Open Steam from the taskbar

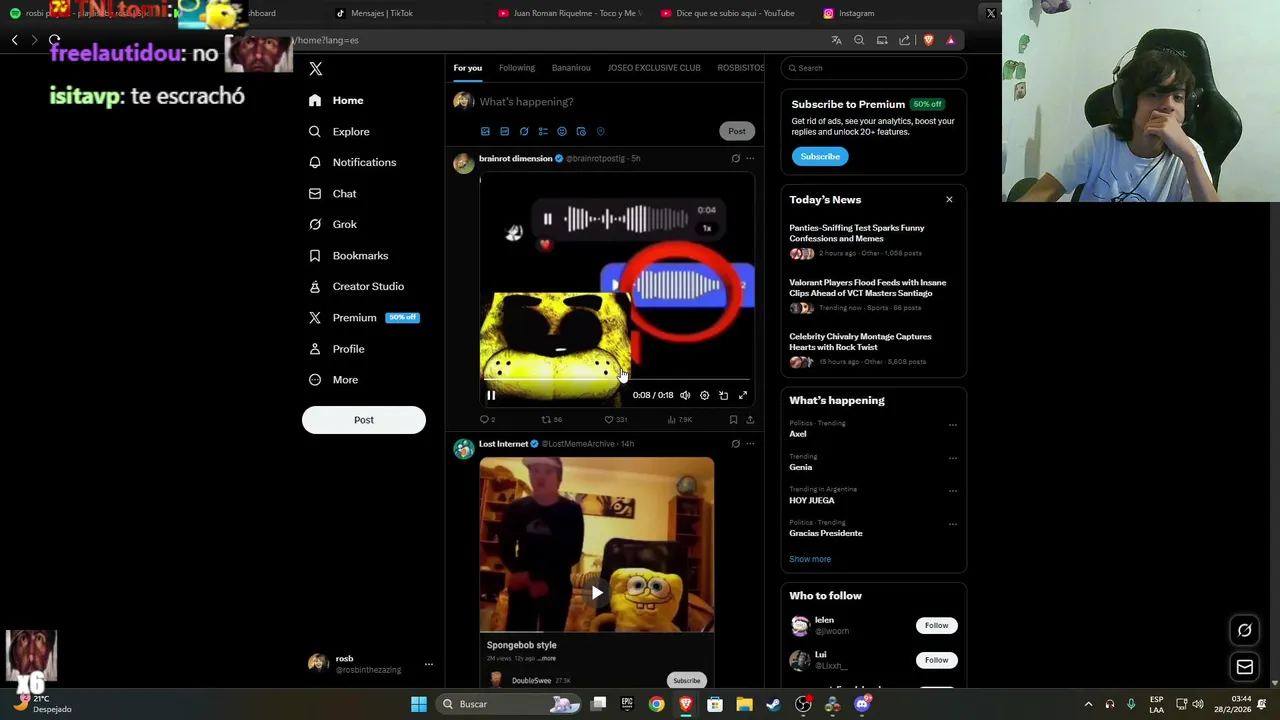773,704
